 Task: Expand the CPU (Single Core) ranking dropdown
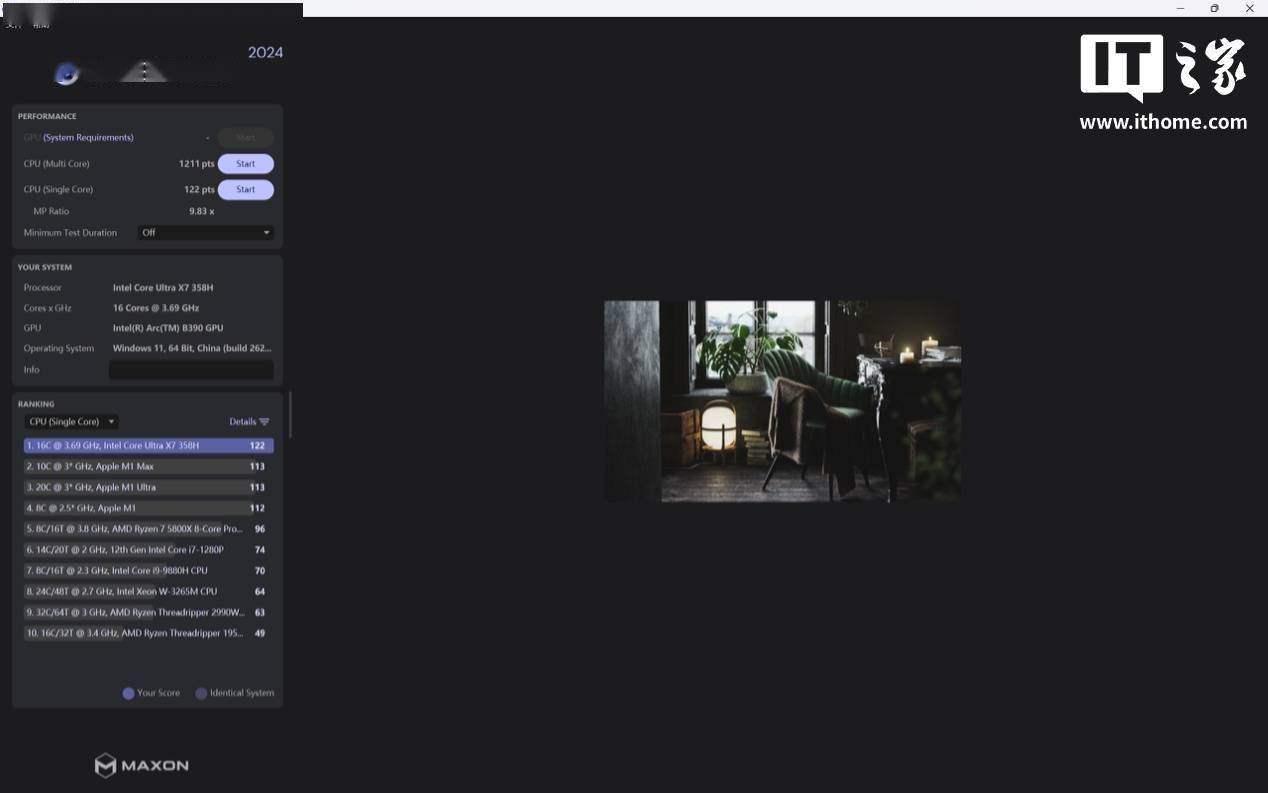71,422
